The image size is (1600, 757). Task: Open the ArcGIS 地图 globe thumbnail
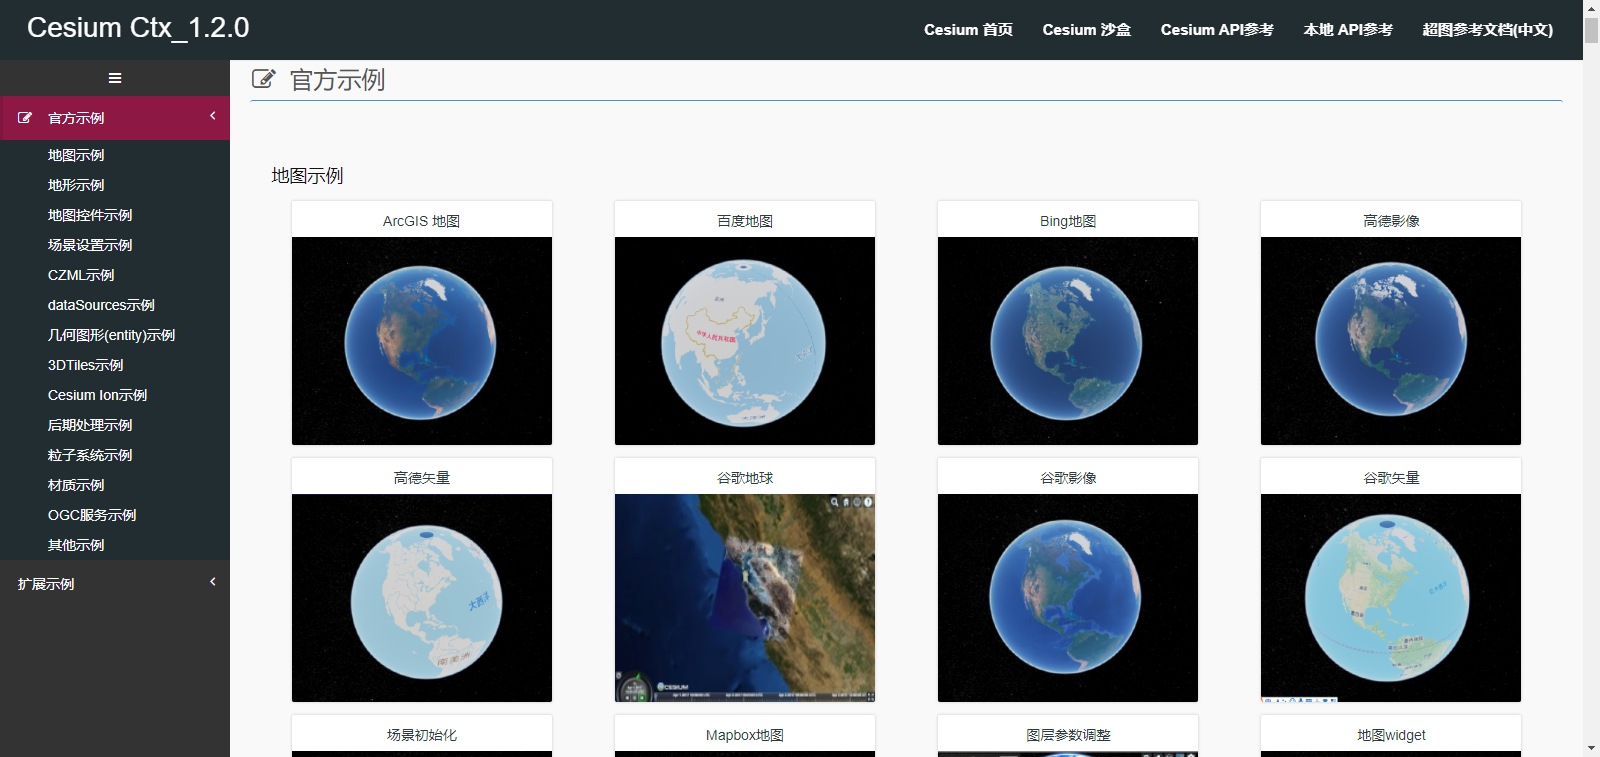click(x=422, y=341)
